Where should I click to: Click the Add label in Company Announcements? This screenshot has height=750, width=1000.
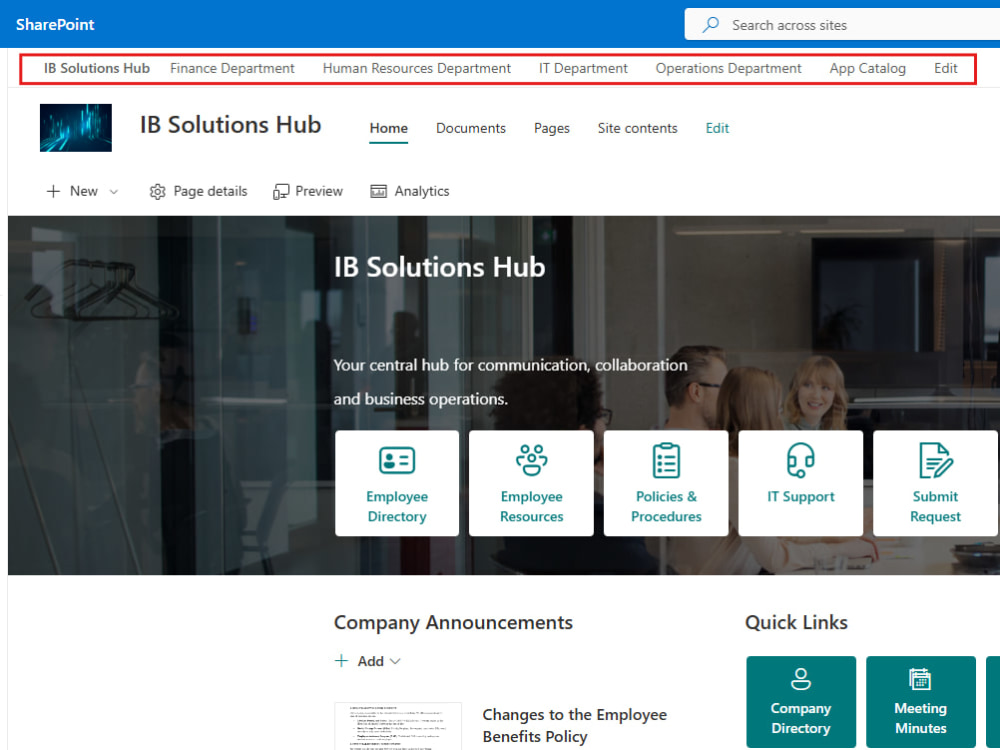click(371, 661)
